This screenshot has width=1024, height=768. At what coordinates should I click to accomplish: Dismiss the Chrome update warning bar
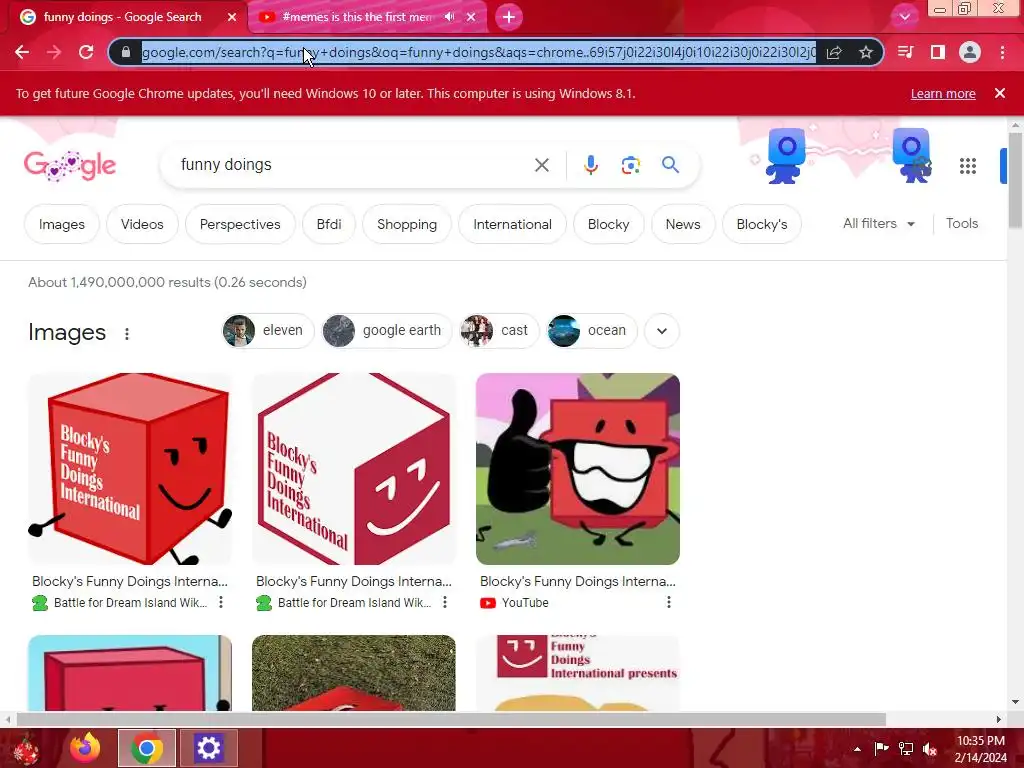click(1000, 93)
